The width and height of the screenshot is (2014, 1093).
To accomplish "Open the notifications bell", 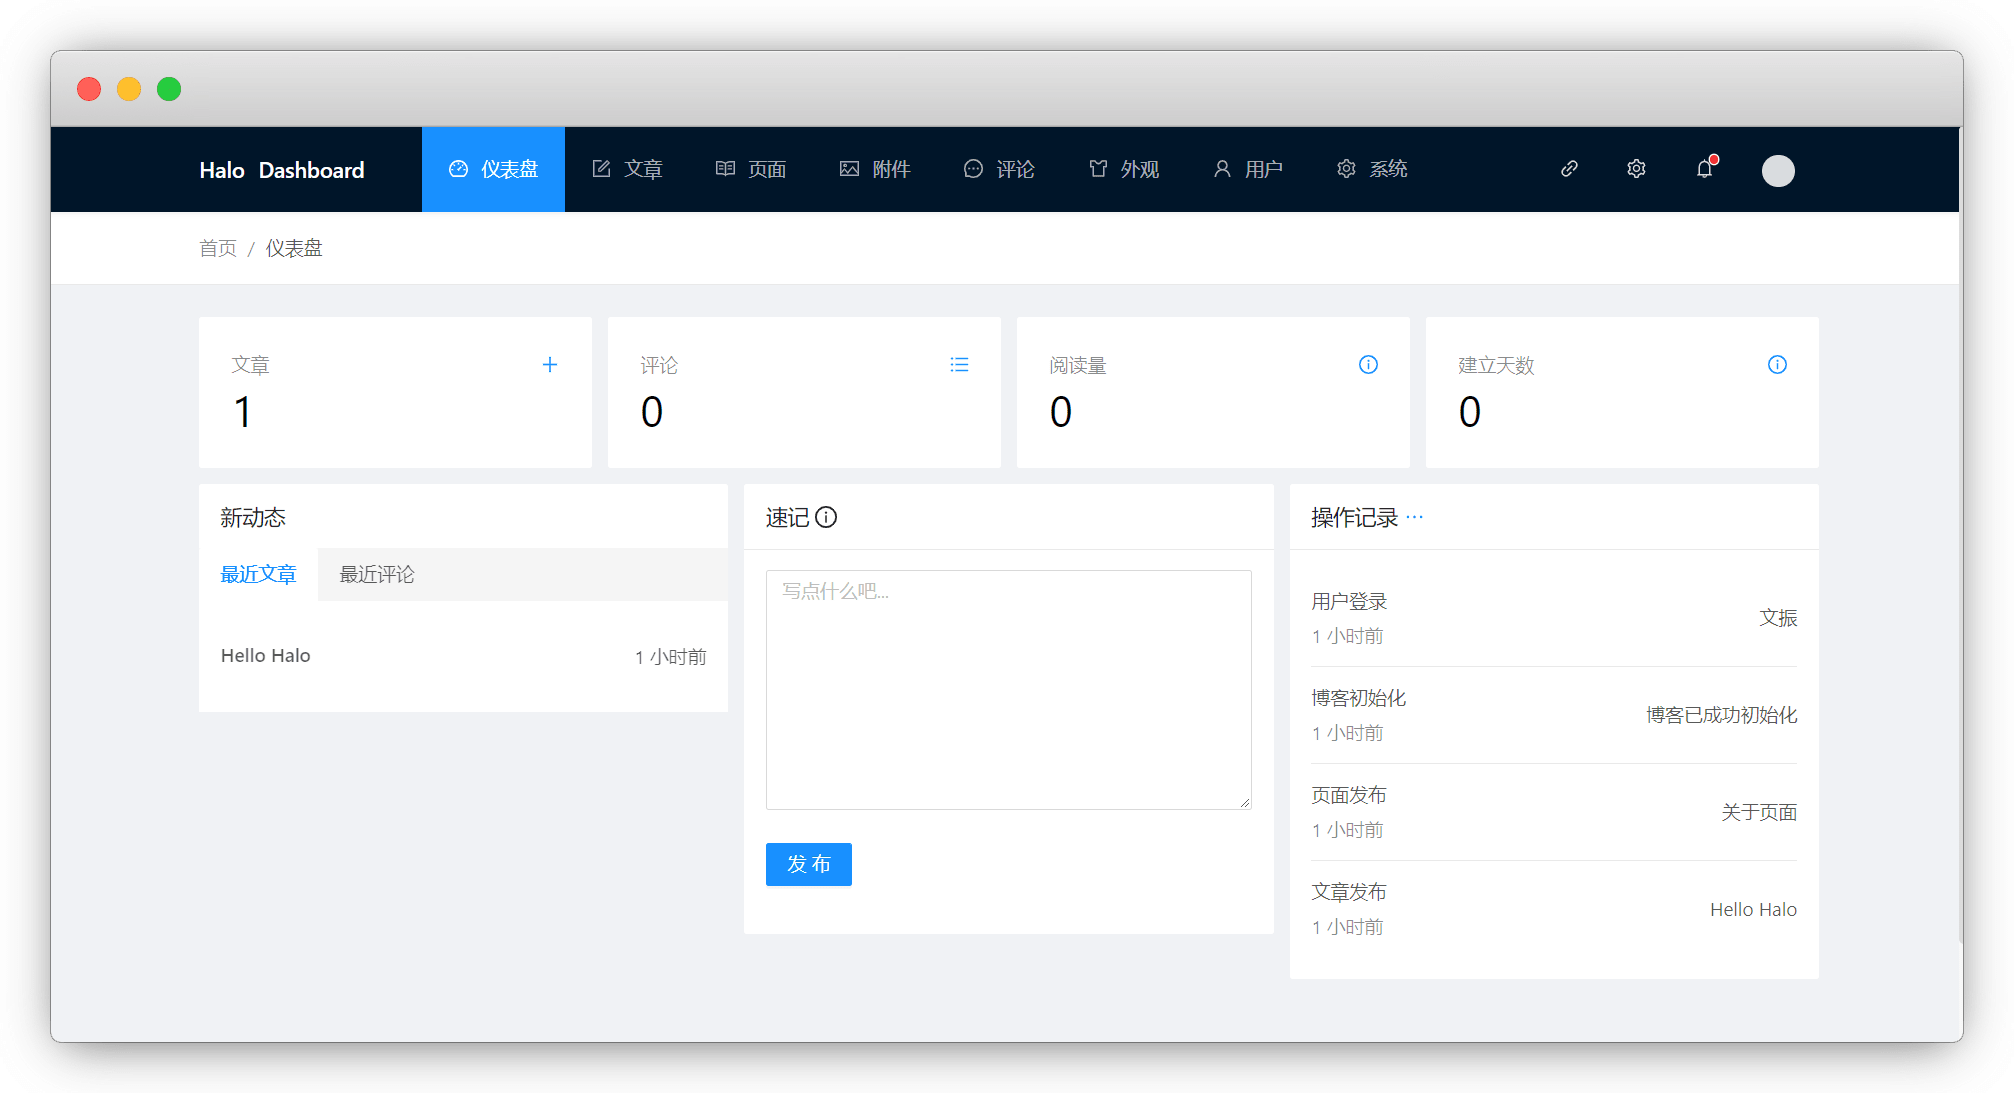I will click(x=1705, y=169).
